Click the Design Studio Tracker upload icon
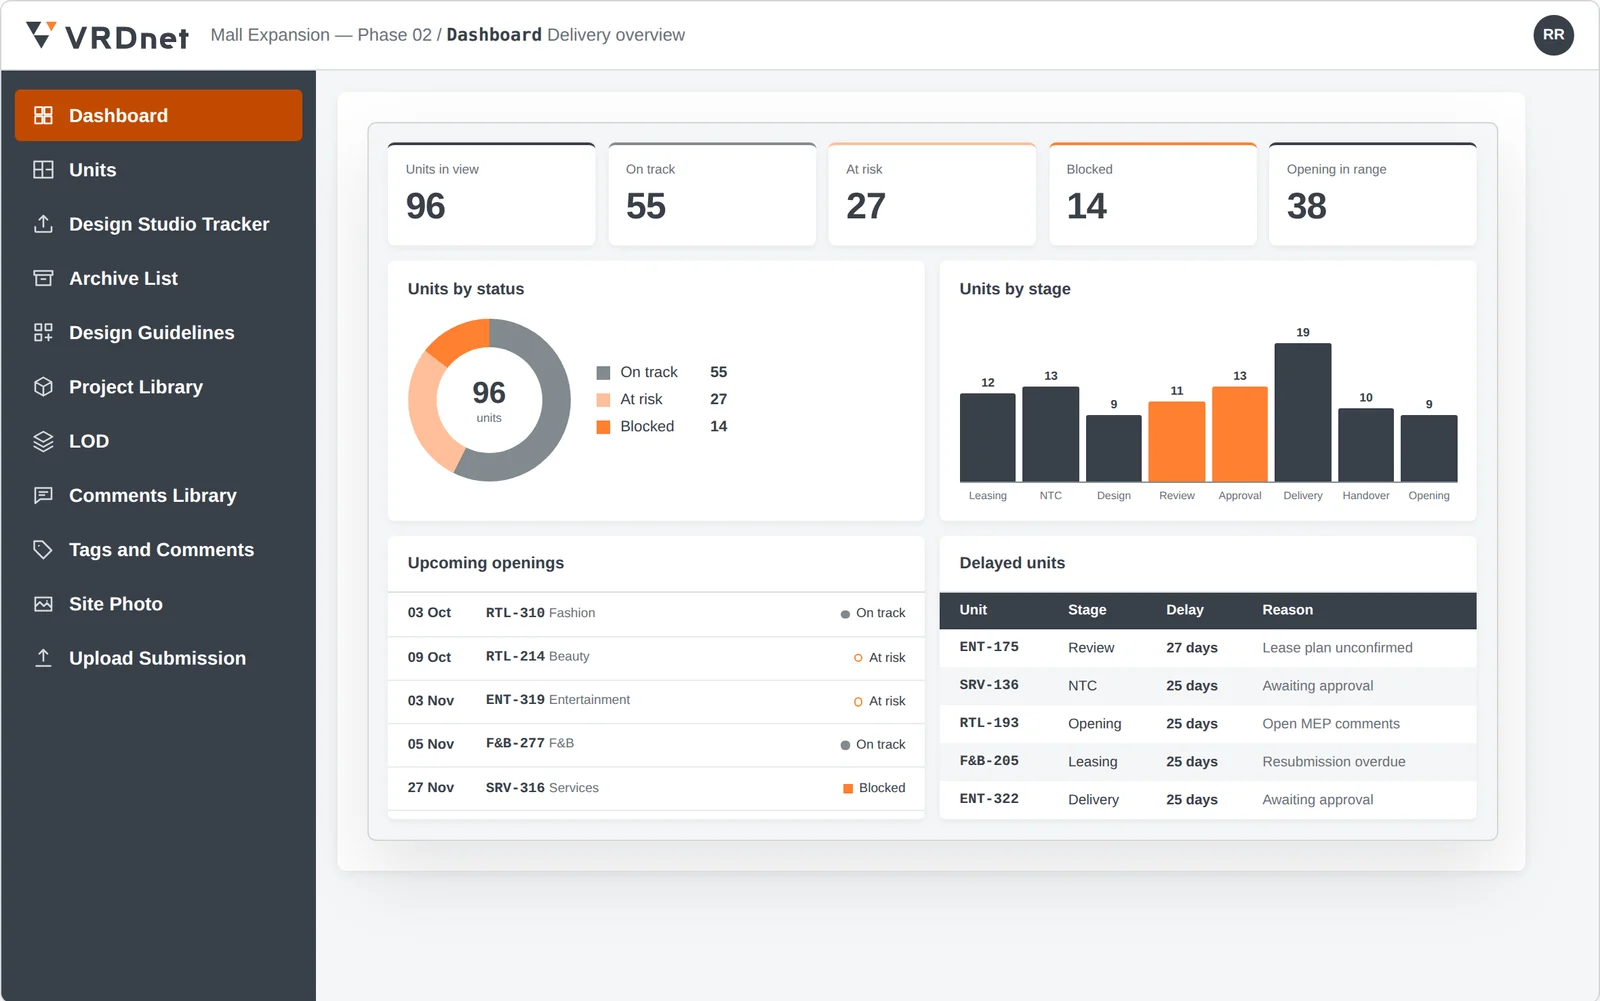The image size is (1600, 1001). 43,224
